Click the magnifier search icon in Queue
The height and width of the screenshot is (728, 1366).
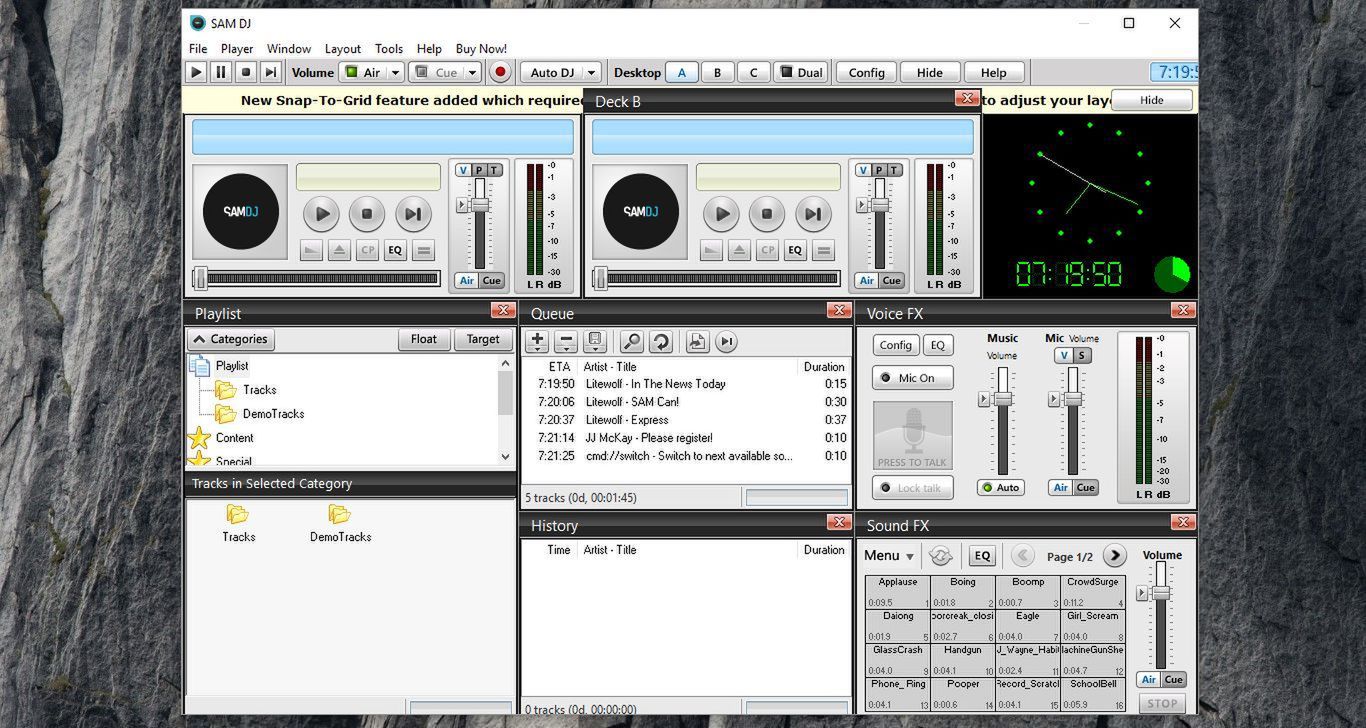click(631, 342)
